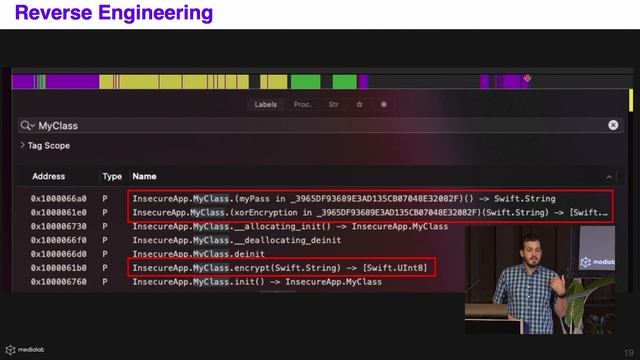
Task: Open the tag dot tab
Action: point(384,104)
